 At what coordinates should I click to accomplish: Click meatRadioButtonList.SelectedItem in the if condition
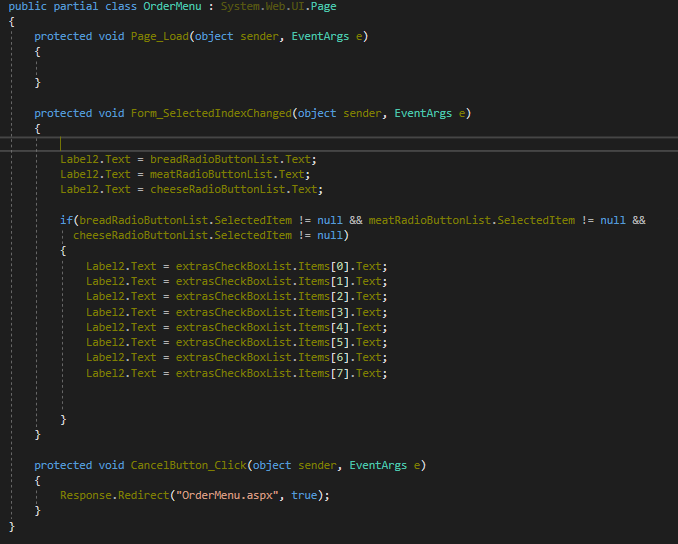(x=472, y=220)
